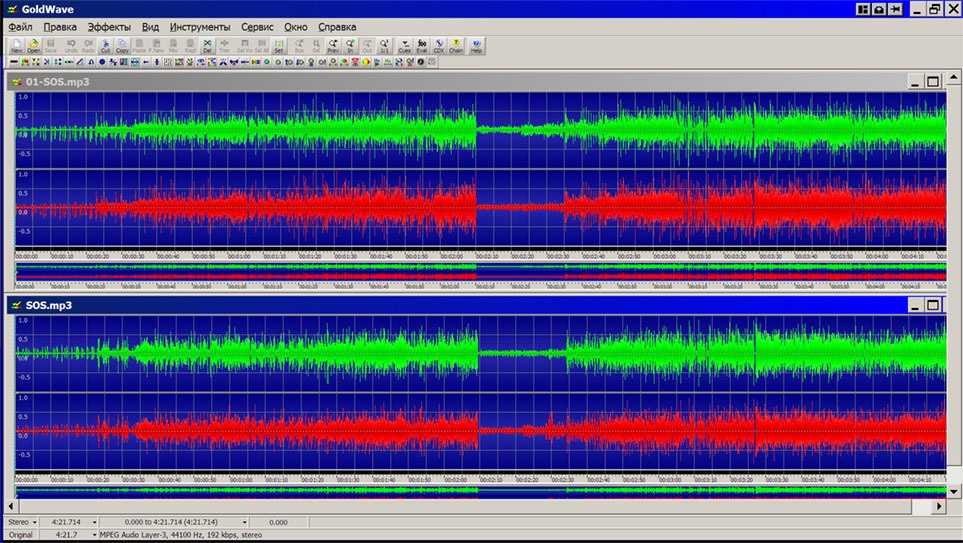Click the Cut toolbar icon
Viewport: 963px width, 543px height.
pos(105,45)
